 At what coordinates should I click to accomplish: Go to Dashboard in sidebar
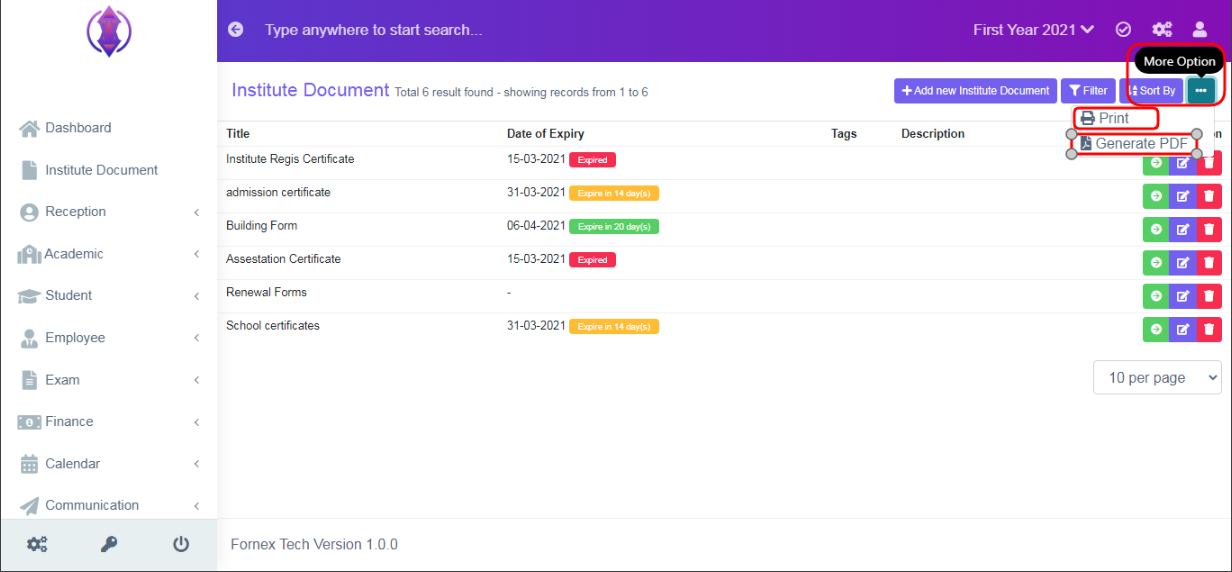(108, 128)
